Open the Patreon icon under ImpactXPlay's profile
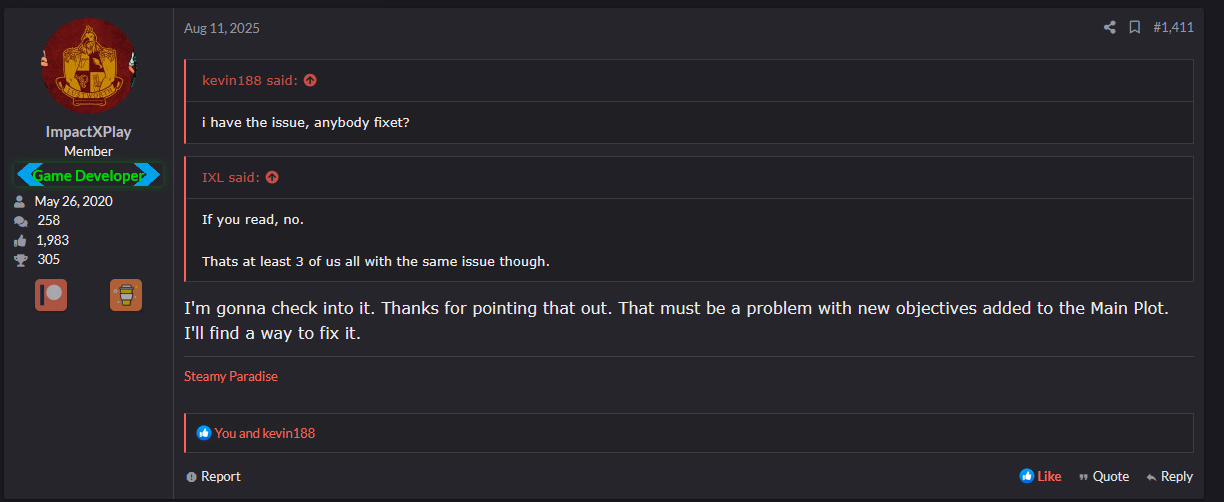Image resolution: width=1224 pixels, height=502 pixels. click(x=51, y=295)
